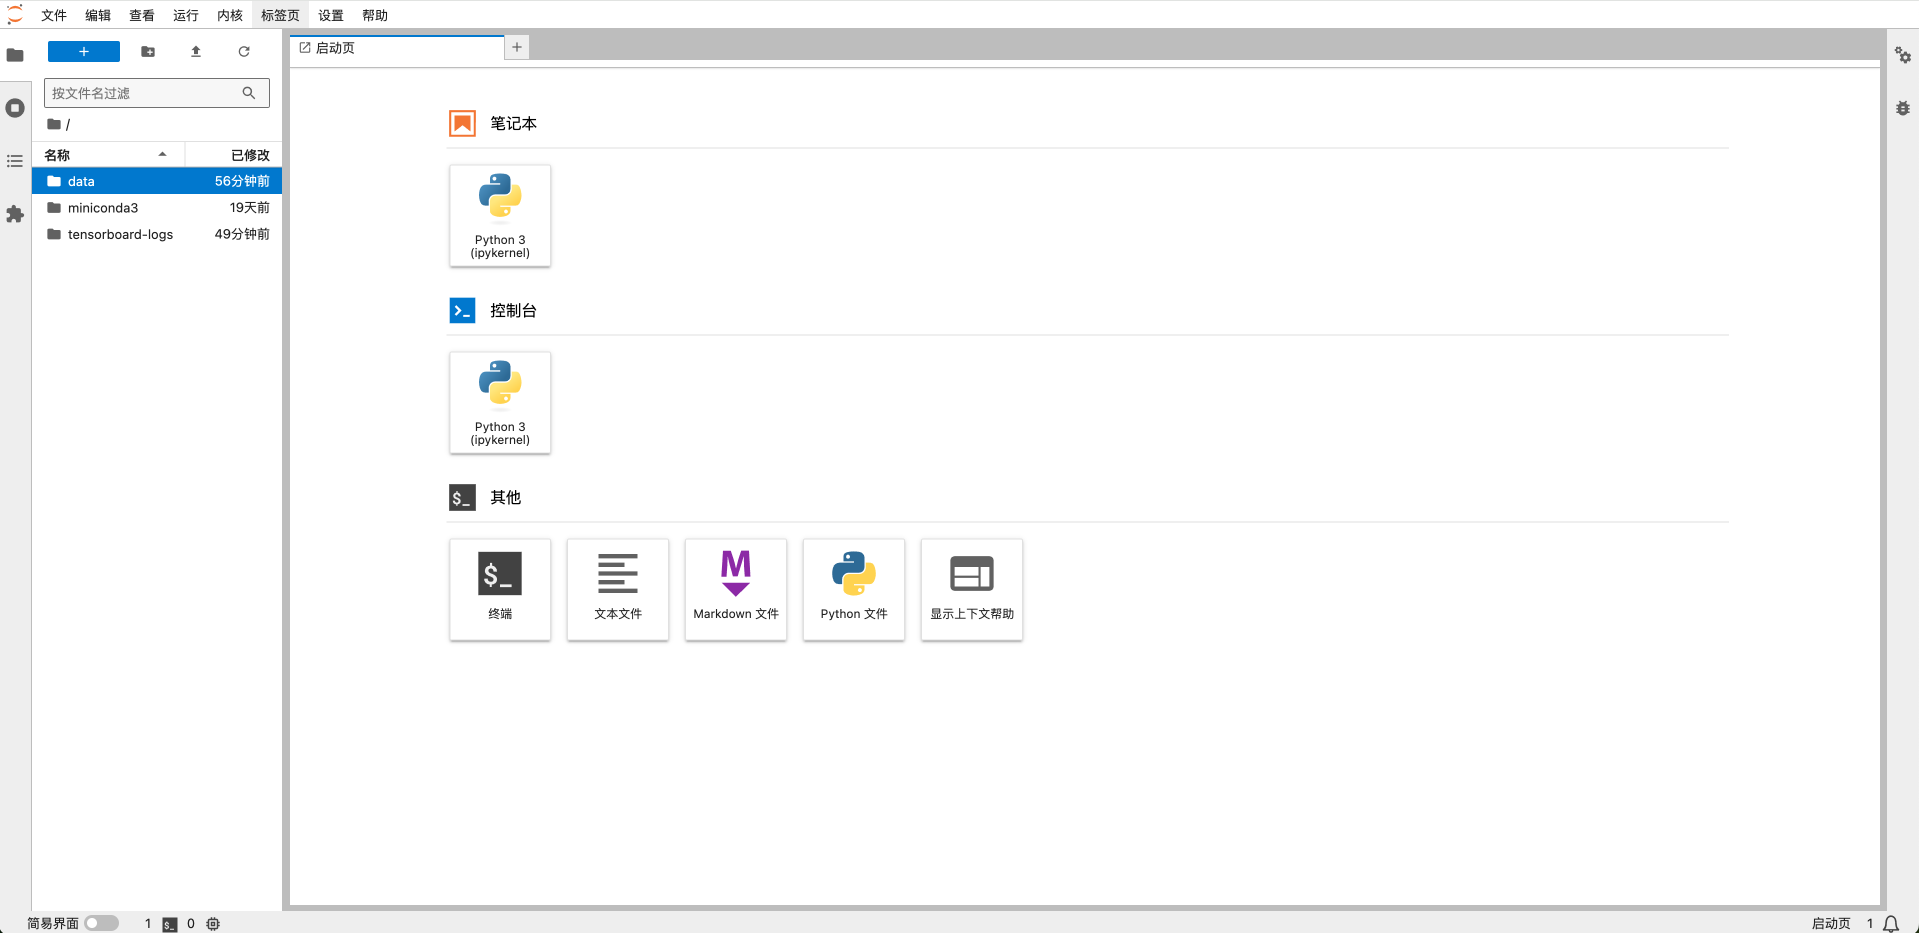Open the running terminals and kernels panel
This screenshot has width=1919, height=933.
15,108
